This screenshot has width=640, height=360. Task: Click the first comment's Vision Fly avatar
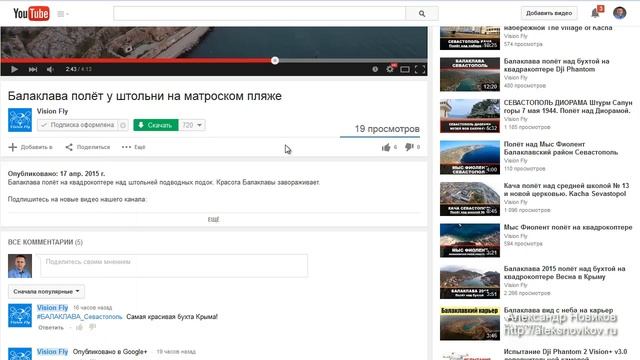coord(20,315)
